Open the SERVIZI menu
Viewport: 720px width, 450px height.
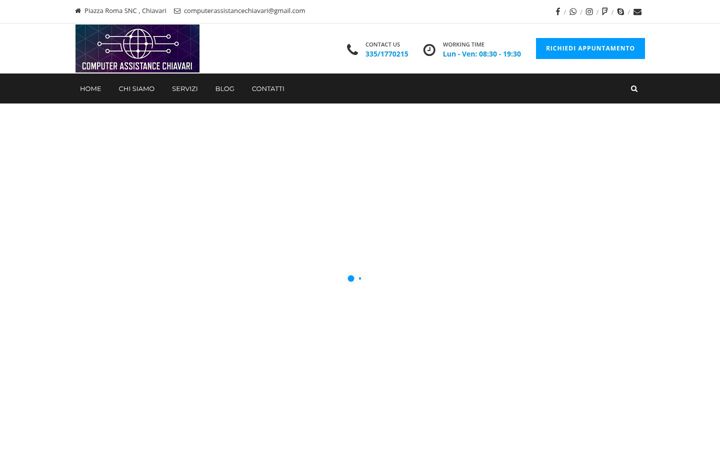click(185, 89)
